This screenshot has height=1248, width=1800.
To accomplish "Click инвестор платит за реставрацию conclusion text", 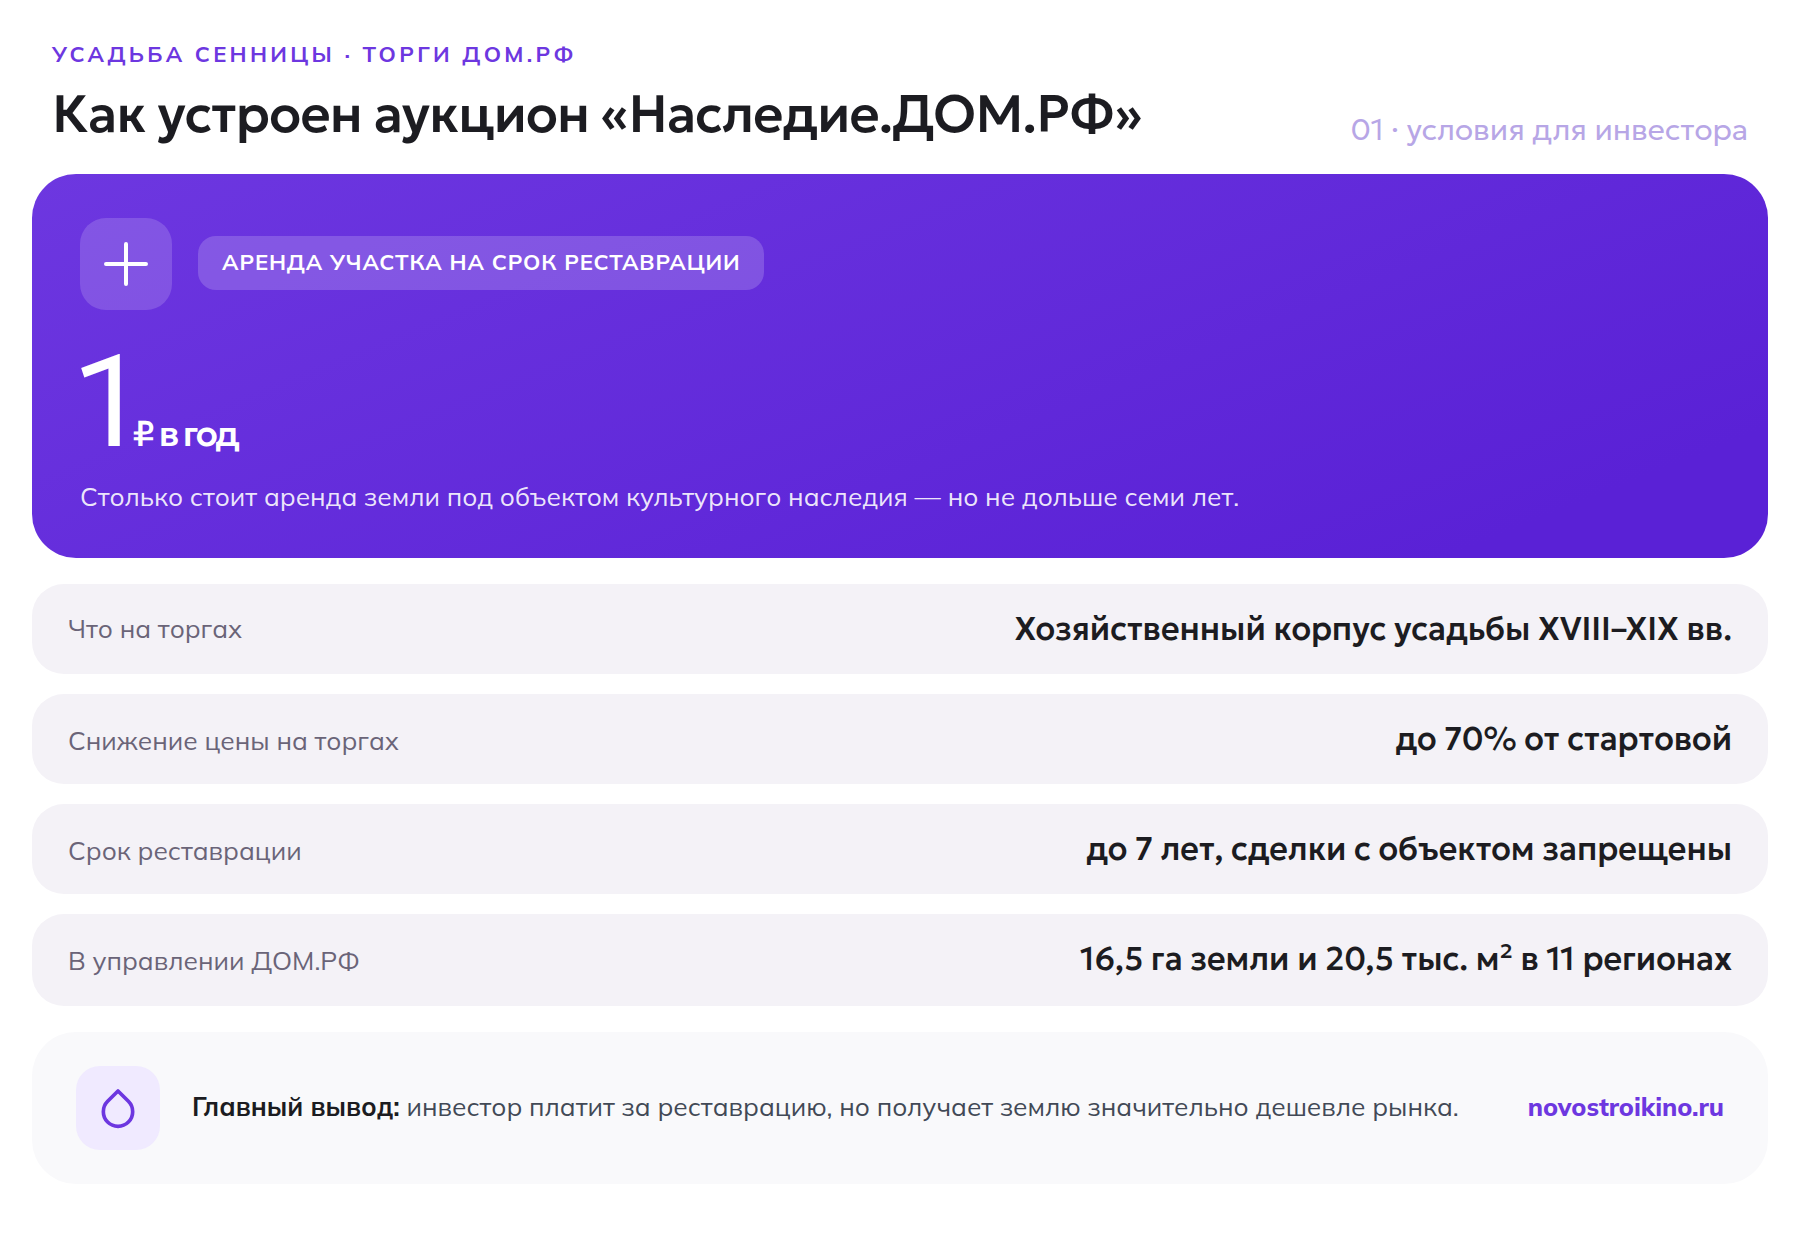I will click(x=933, y=1108).
